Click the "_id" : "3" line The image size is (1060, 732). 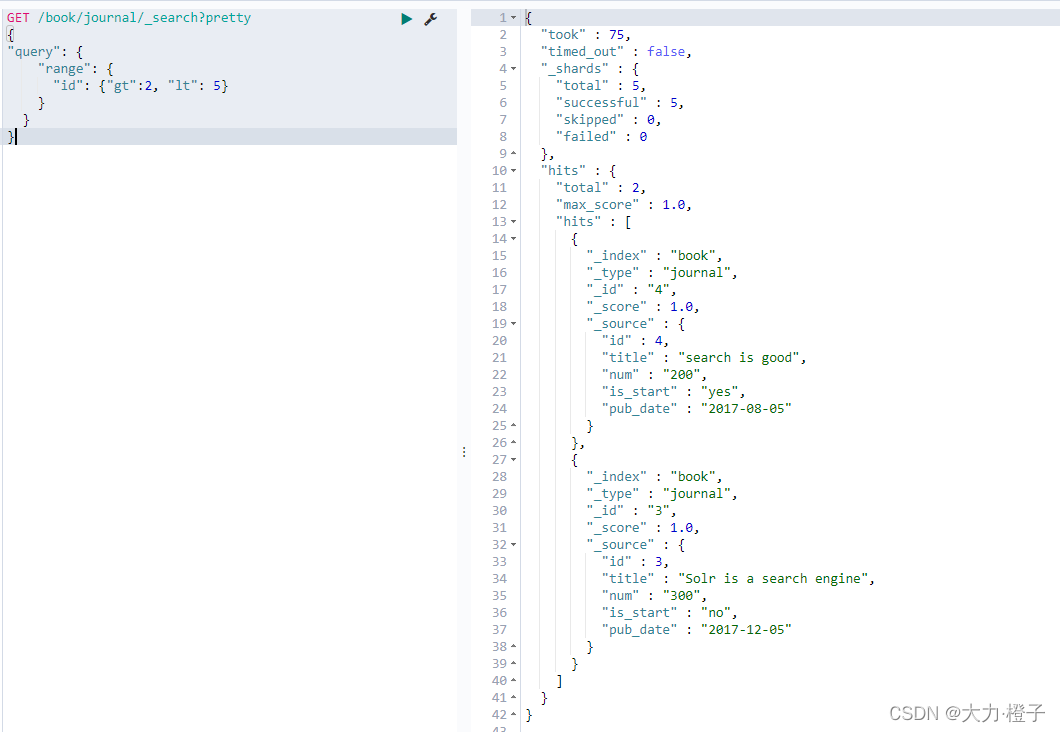[631, 511]
